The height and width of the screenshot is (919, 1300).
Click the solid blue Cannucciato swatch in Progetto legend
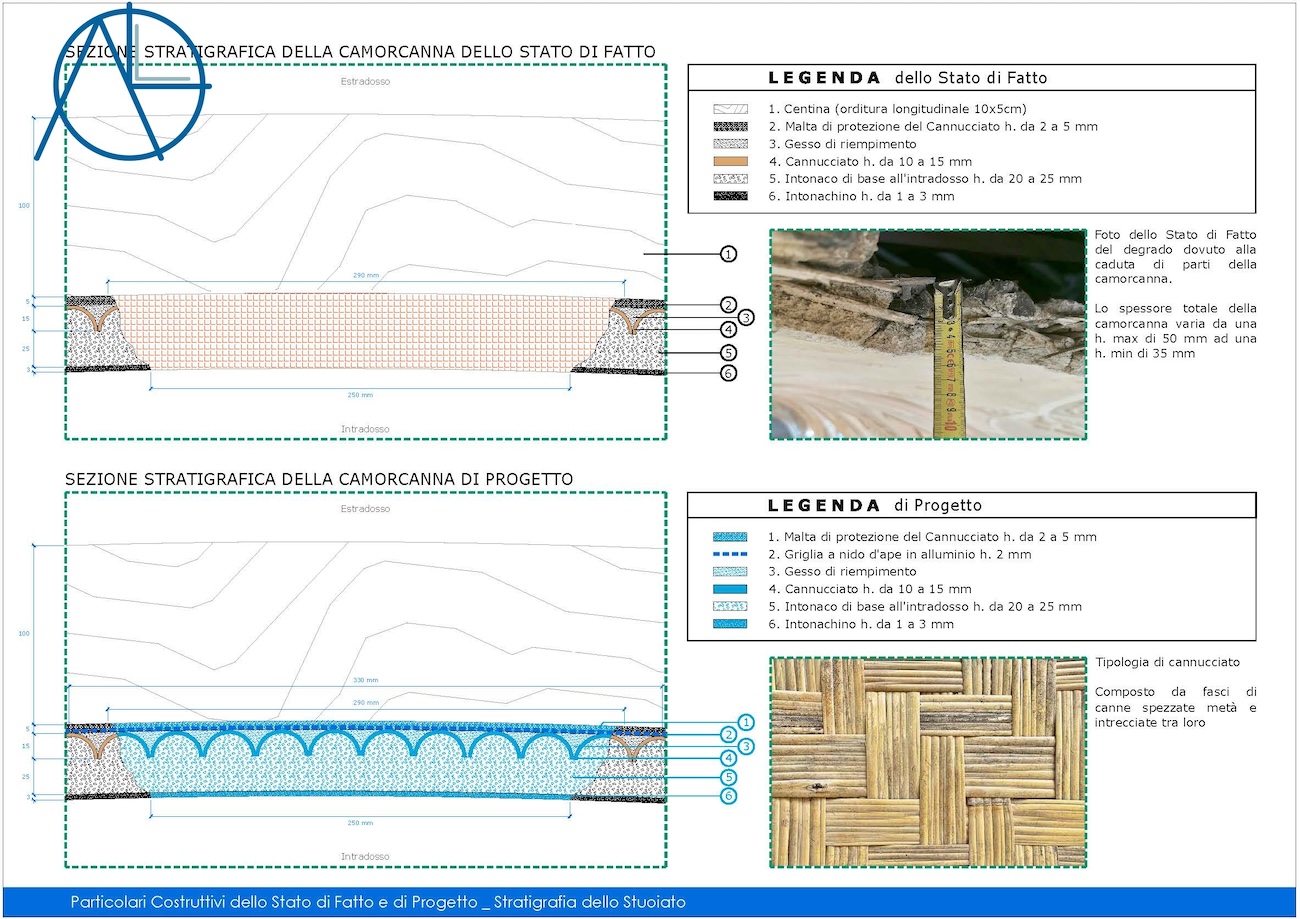(x=730, y=589)
